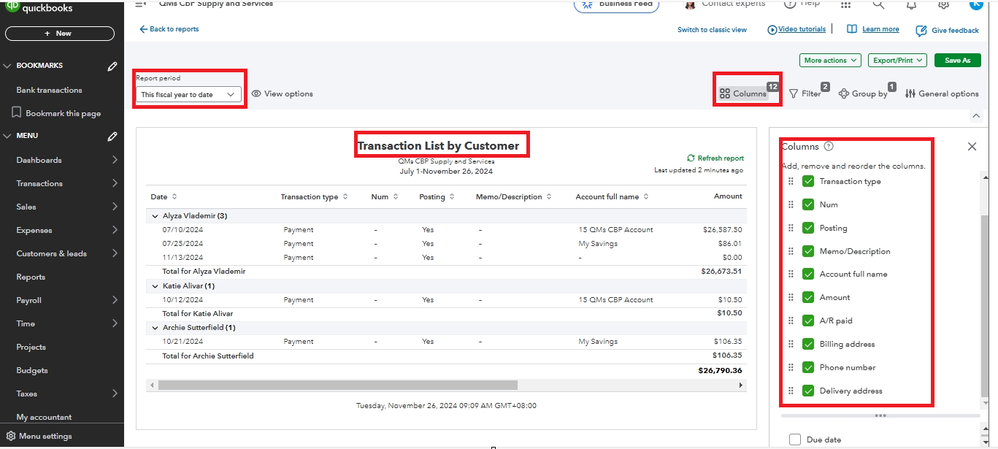This screenshot has height=449, width=998.
Task: Click the Back to reports link
Action: tap(169, 29)
